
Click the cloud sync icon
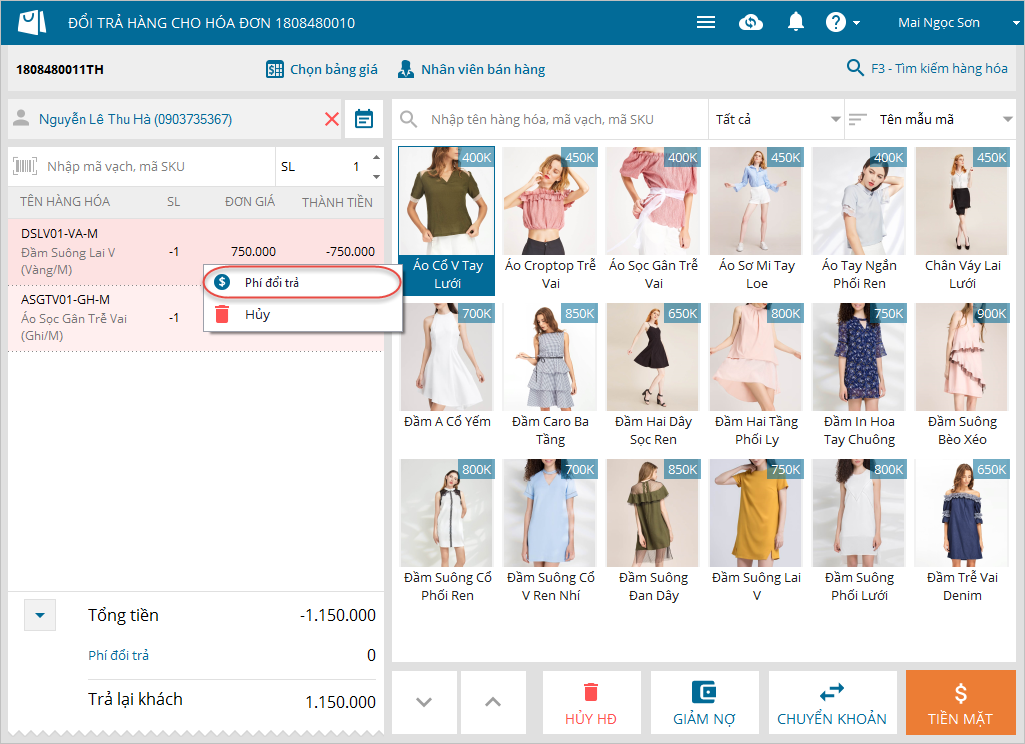(x=751, y=22)
